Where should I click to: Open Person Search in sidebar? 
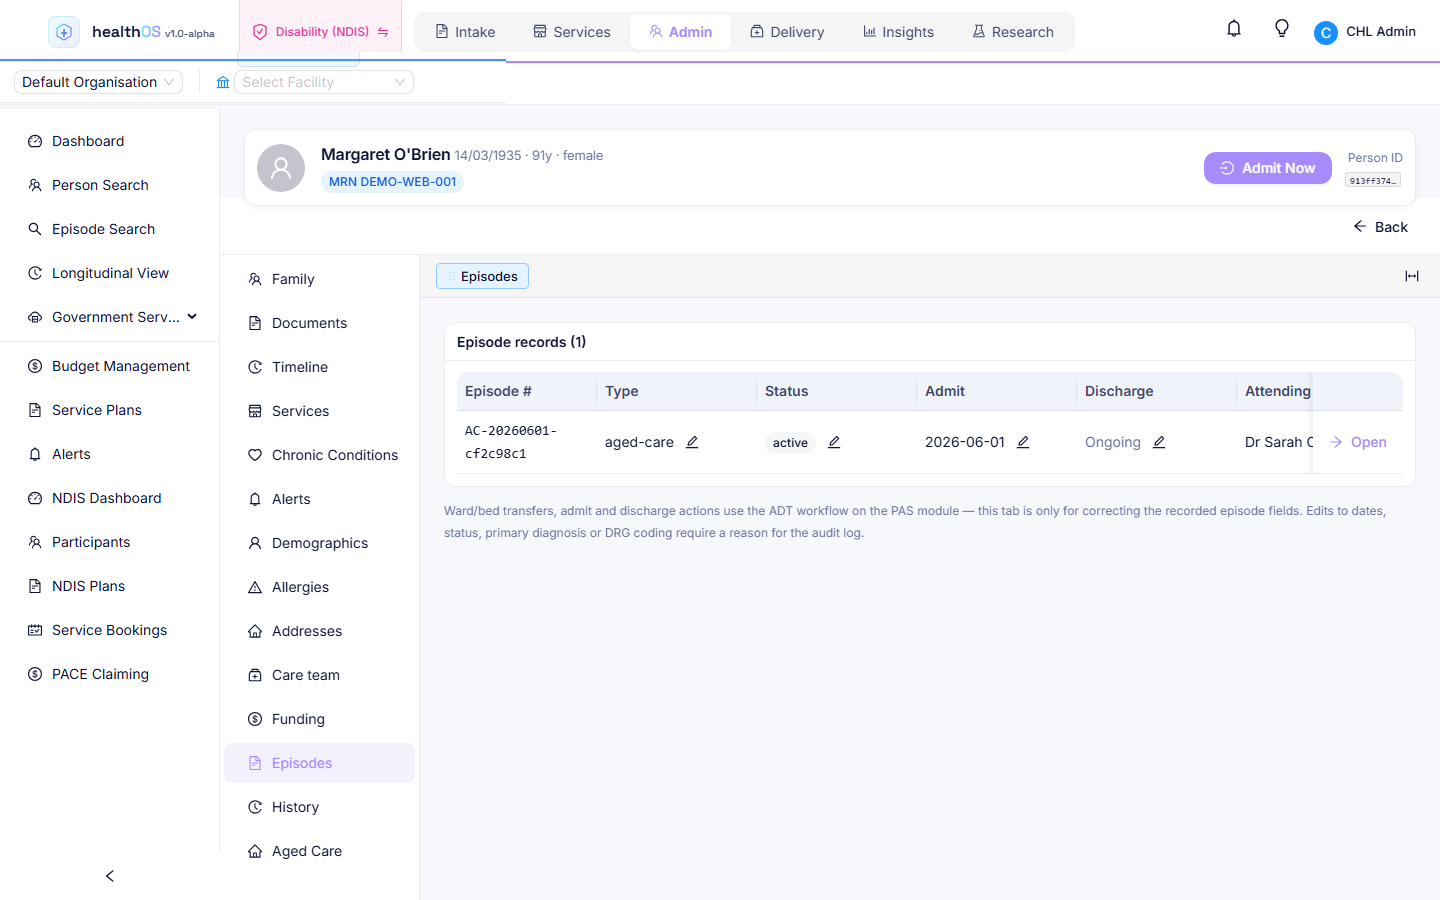[x=110, y=185]
